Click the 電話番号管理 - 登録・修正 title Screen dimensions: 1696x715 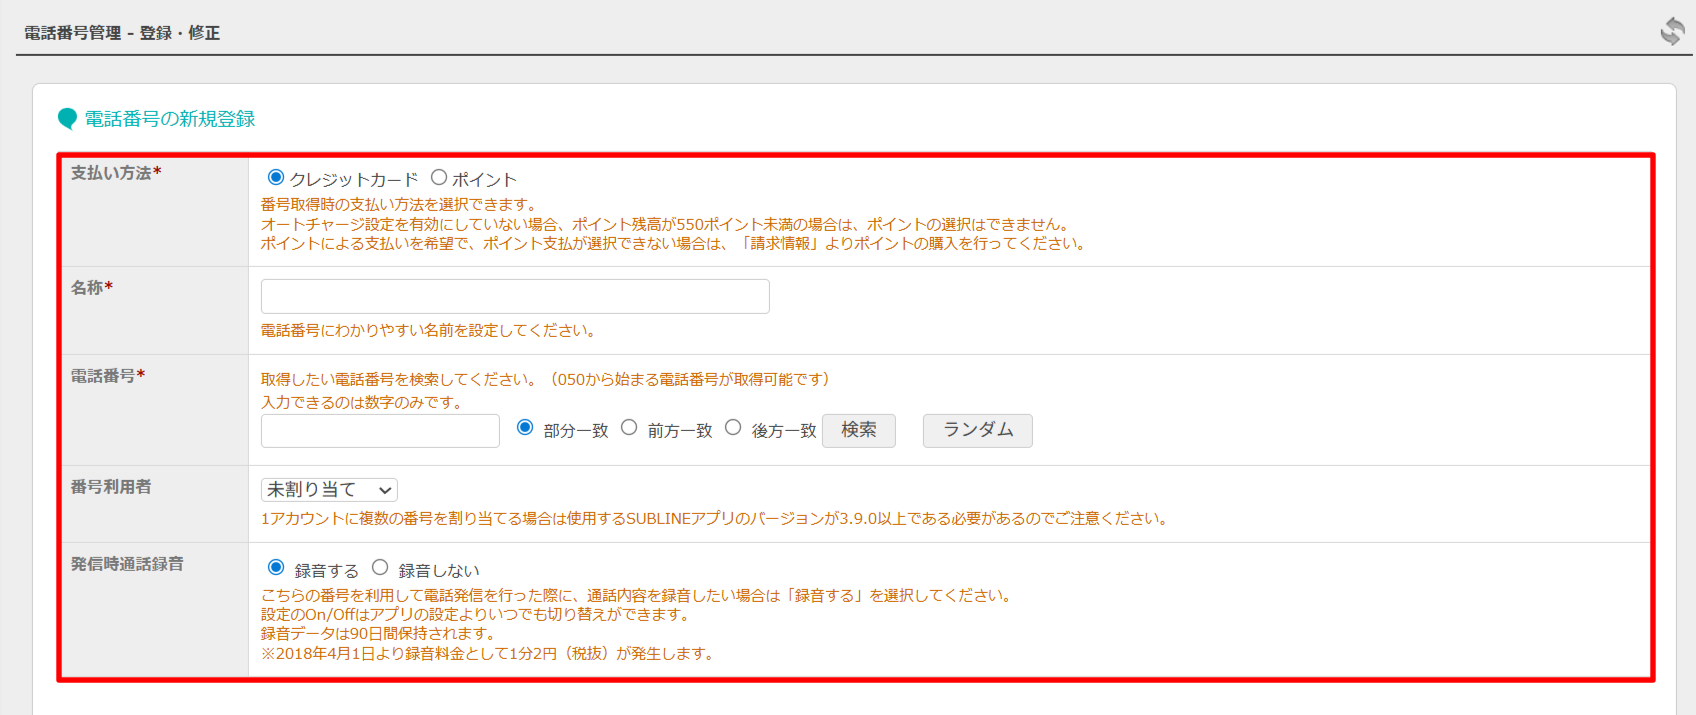coord(122,33)
